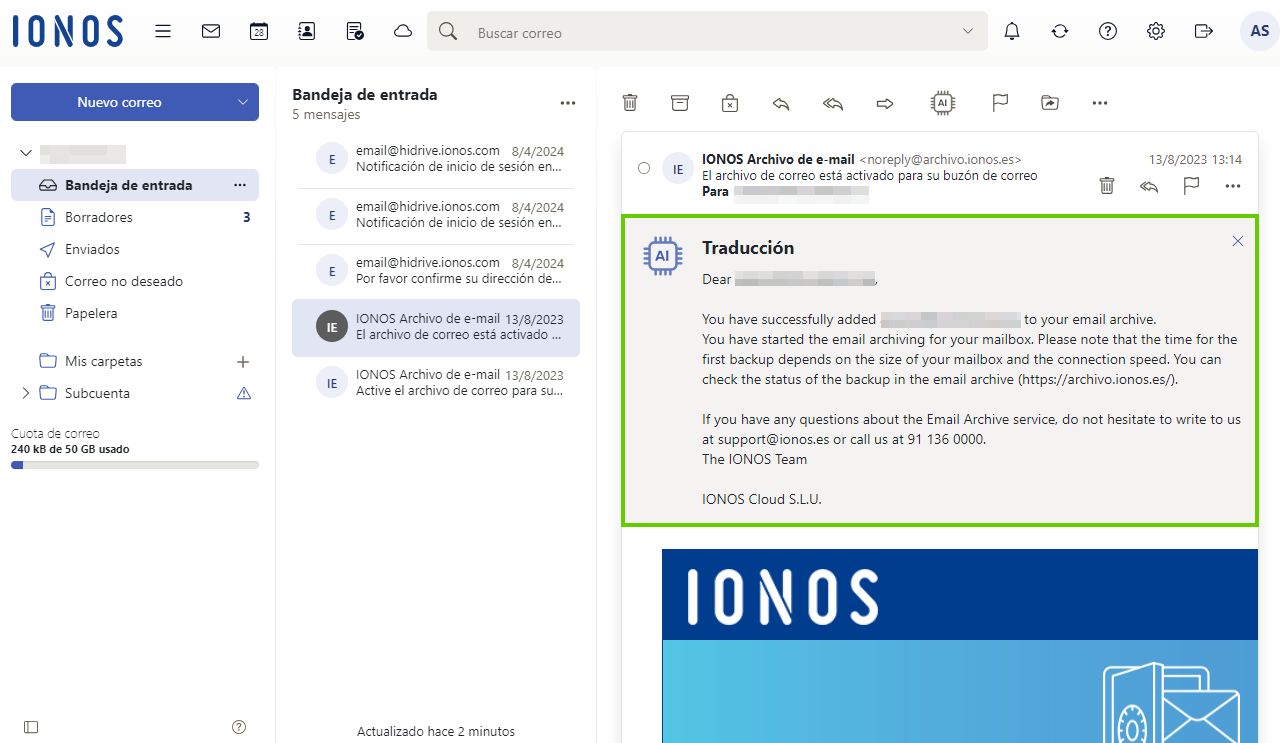
Task: Open Por favor confirme su dirección email
Action: coord(436,270)
